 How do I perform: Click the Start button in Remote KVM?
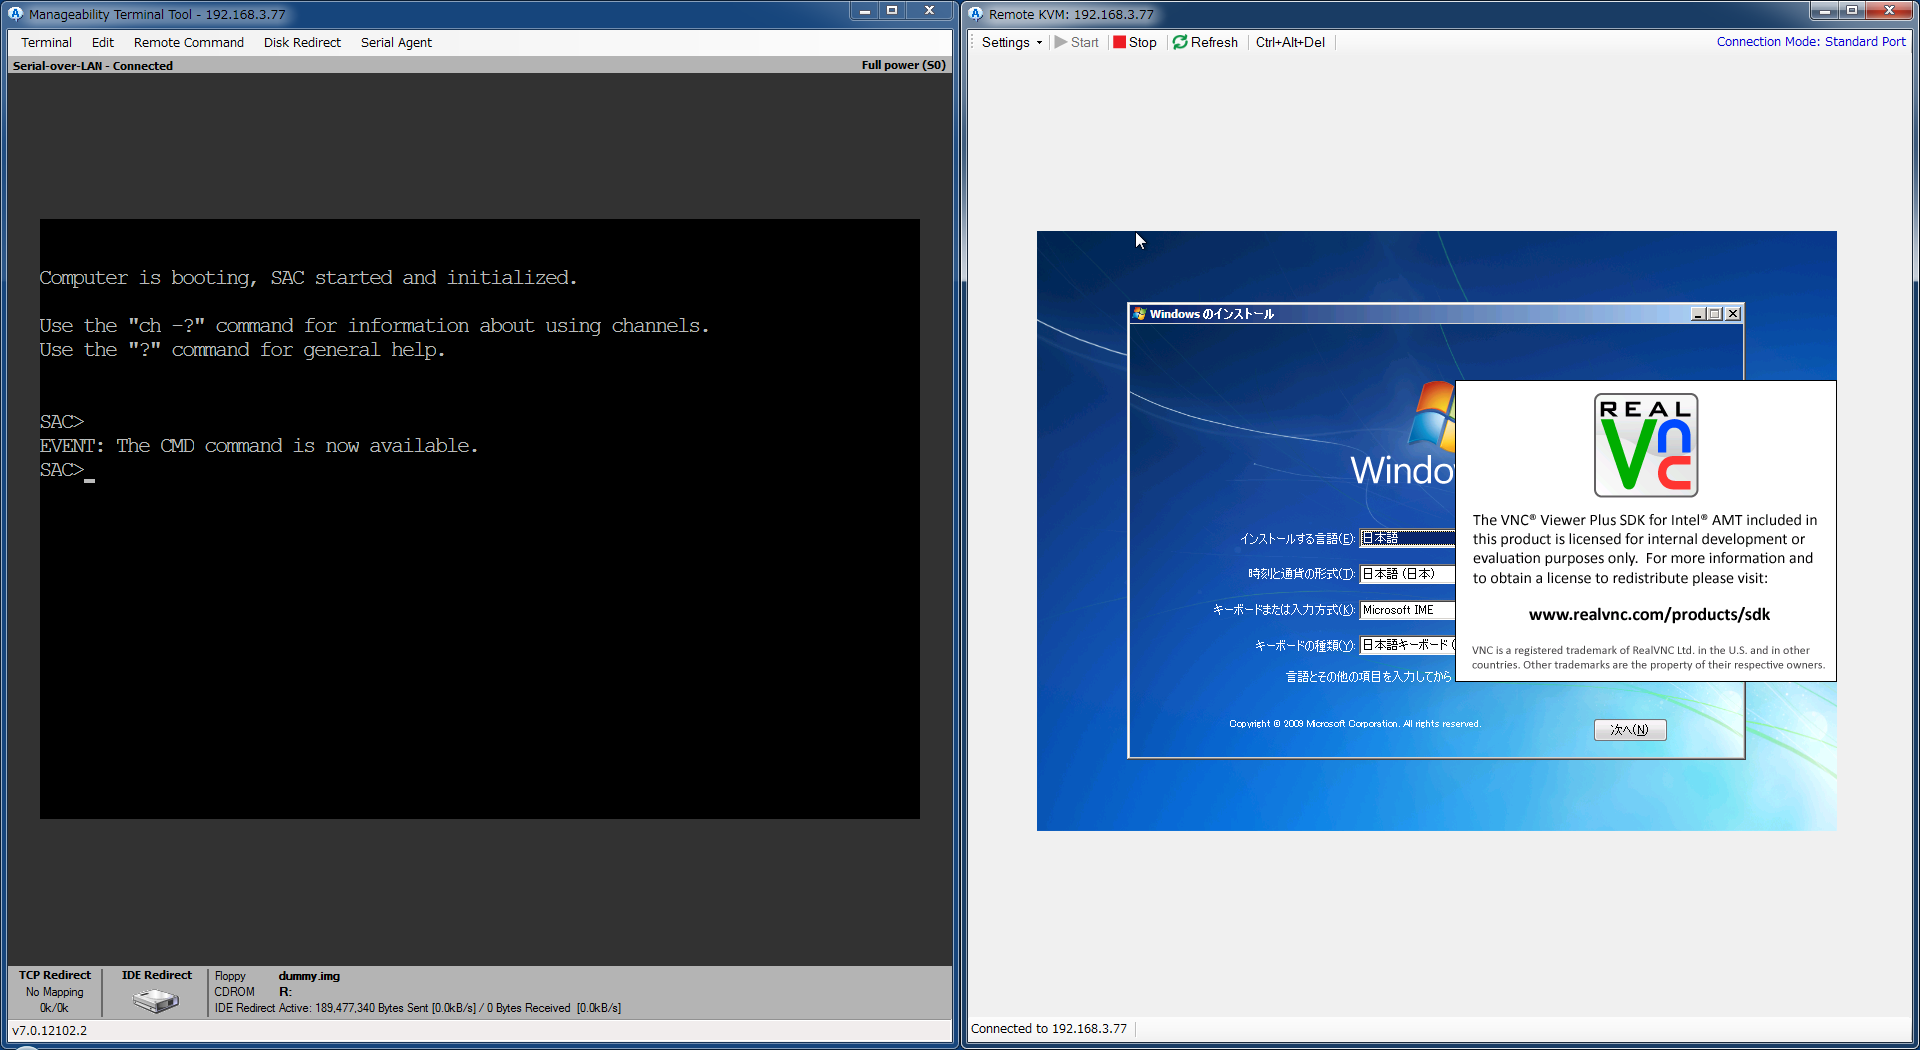1077,42
